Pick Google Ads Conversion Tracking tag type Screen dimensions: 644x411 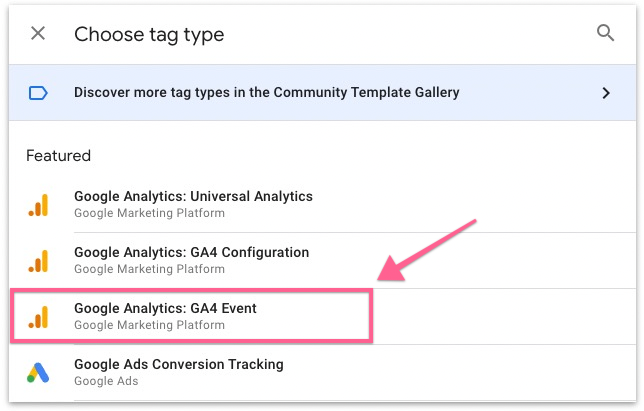[x=178, y=364]
